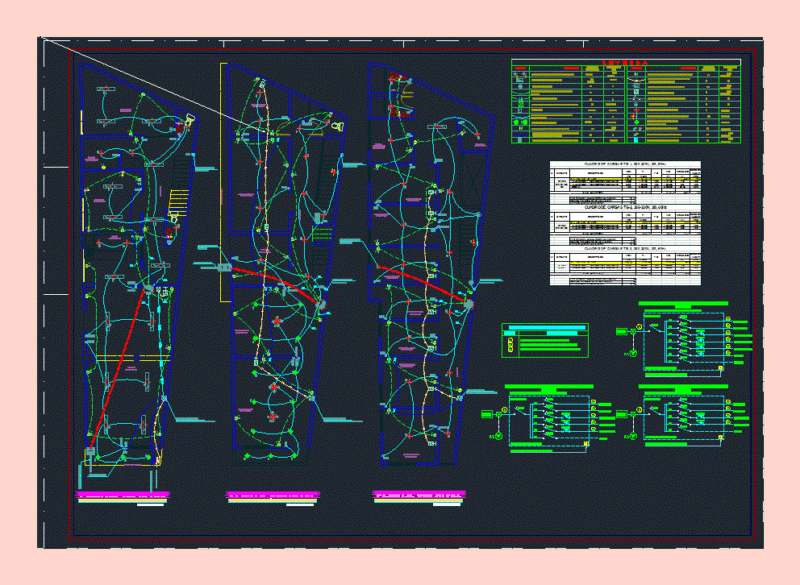Select the grounding circle symbol in the bottom-right single-line diagram
The image size is (800, 585).
(x=633, y=436)
